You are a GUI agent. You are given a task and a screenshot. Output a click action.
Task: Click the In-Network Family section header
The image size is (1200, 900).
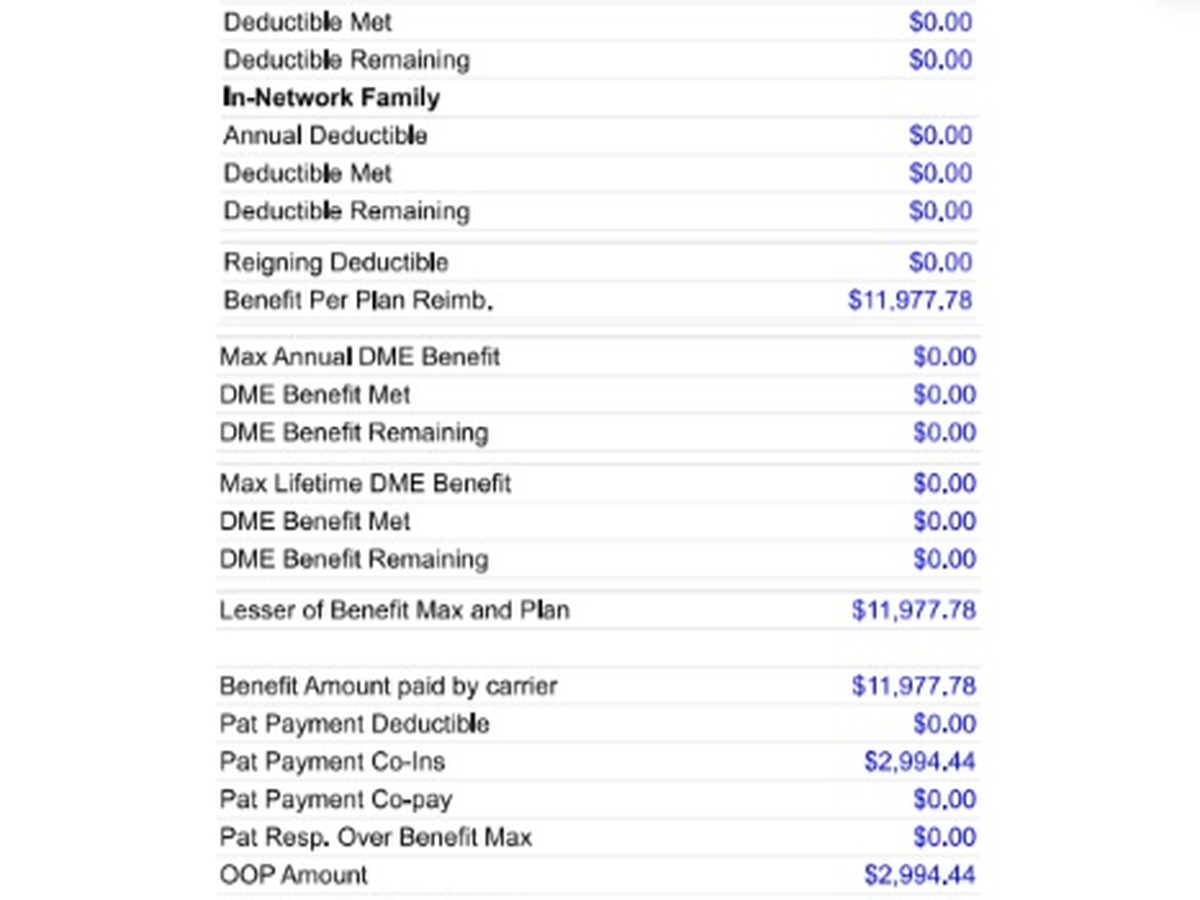(331, 98)
